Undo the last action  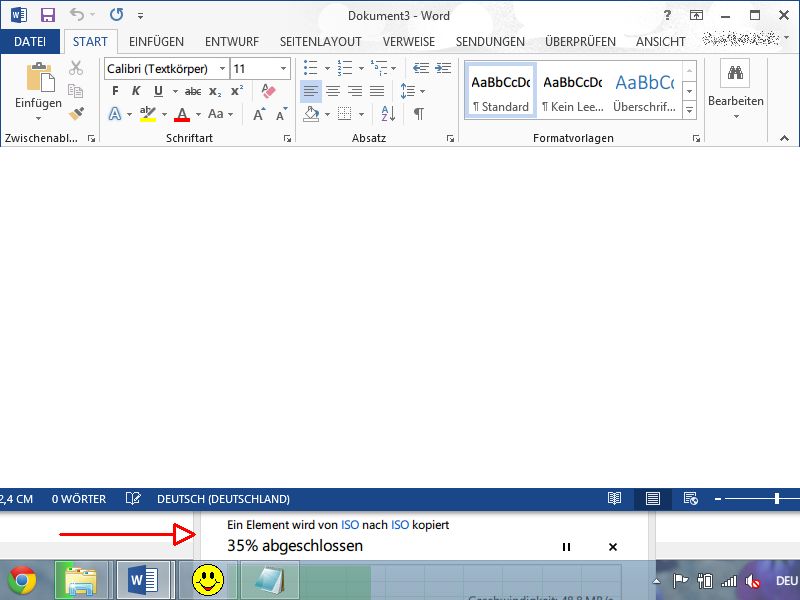[78, 15]
